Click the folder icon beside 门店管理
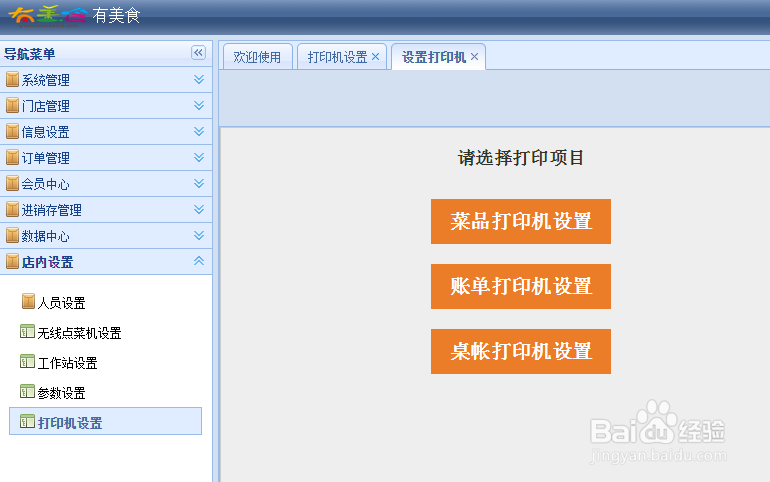Screen dimensions: 770x482 tap(12, 105)
